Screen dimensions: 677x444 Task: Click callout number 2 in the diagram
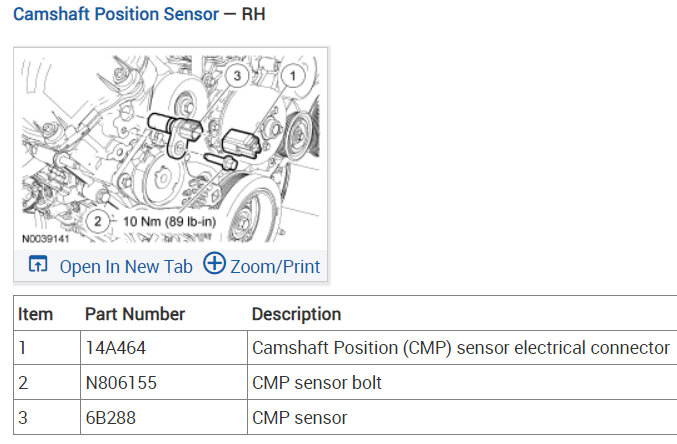(98, 220)
